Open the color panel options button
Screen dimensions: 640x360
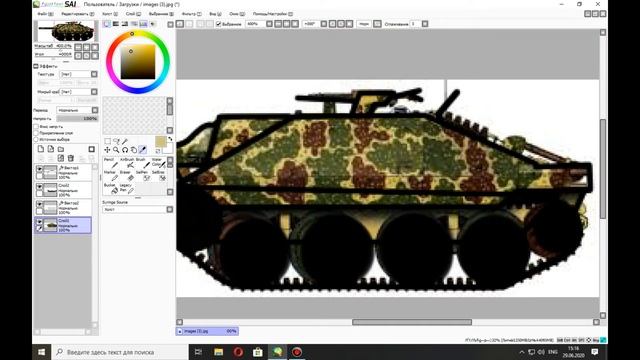170,24
